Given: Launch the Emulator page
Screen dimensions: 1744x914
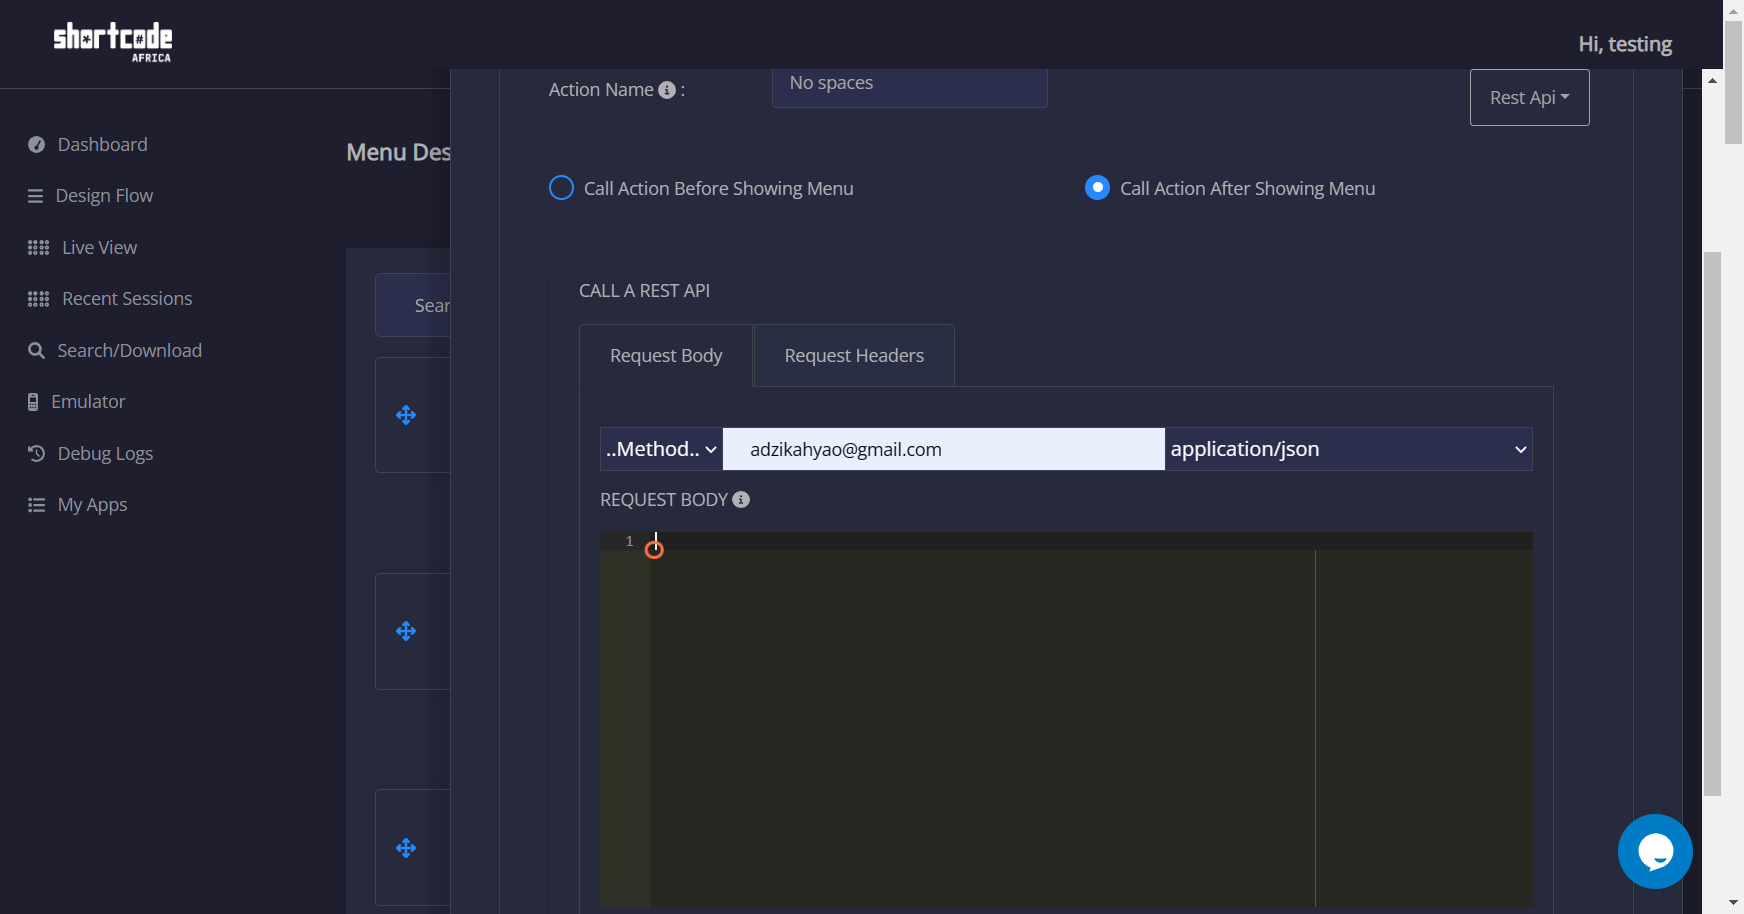Looking at the screenshot, I should (x=88, y=402).
